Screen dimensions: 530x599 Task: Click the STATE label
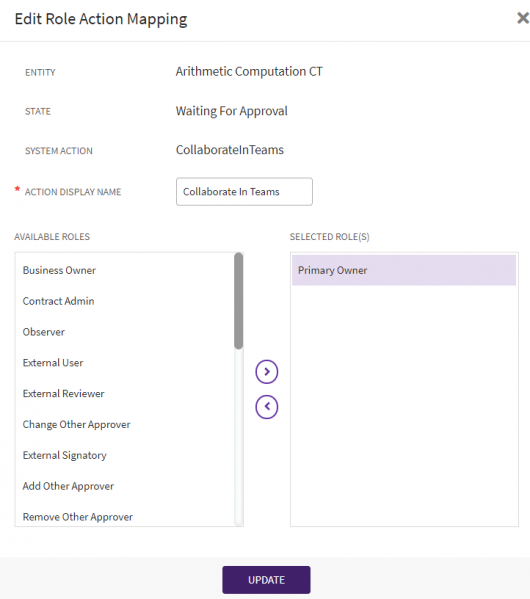[x=38, y=112]
